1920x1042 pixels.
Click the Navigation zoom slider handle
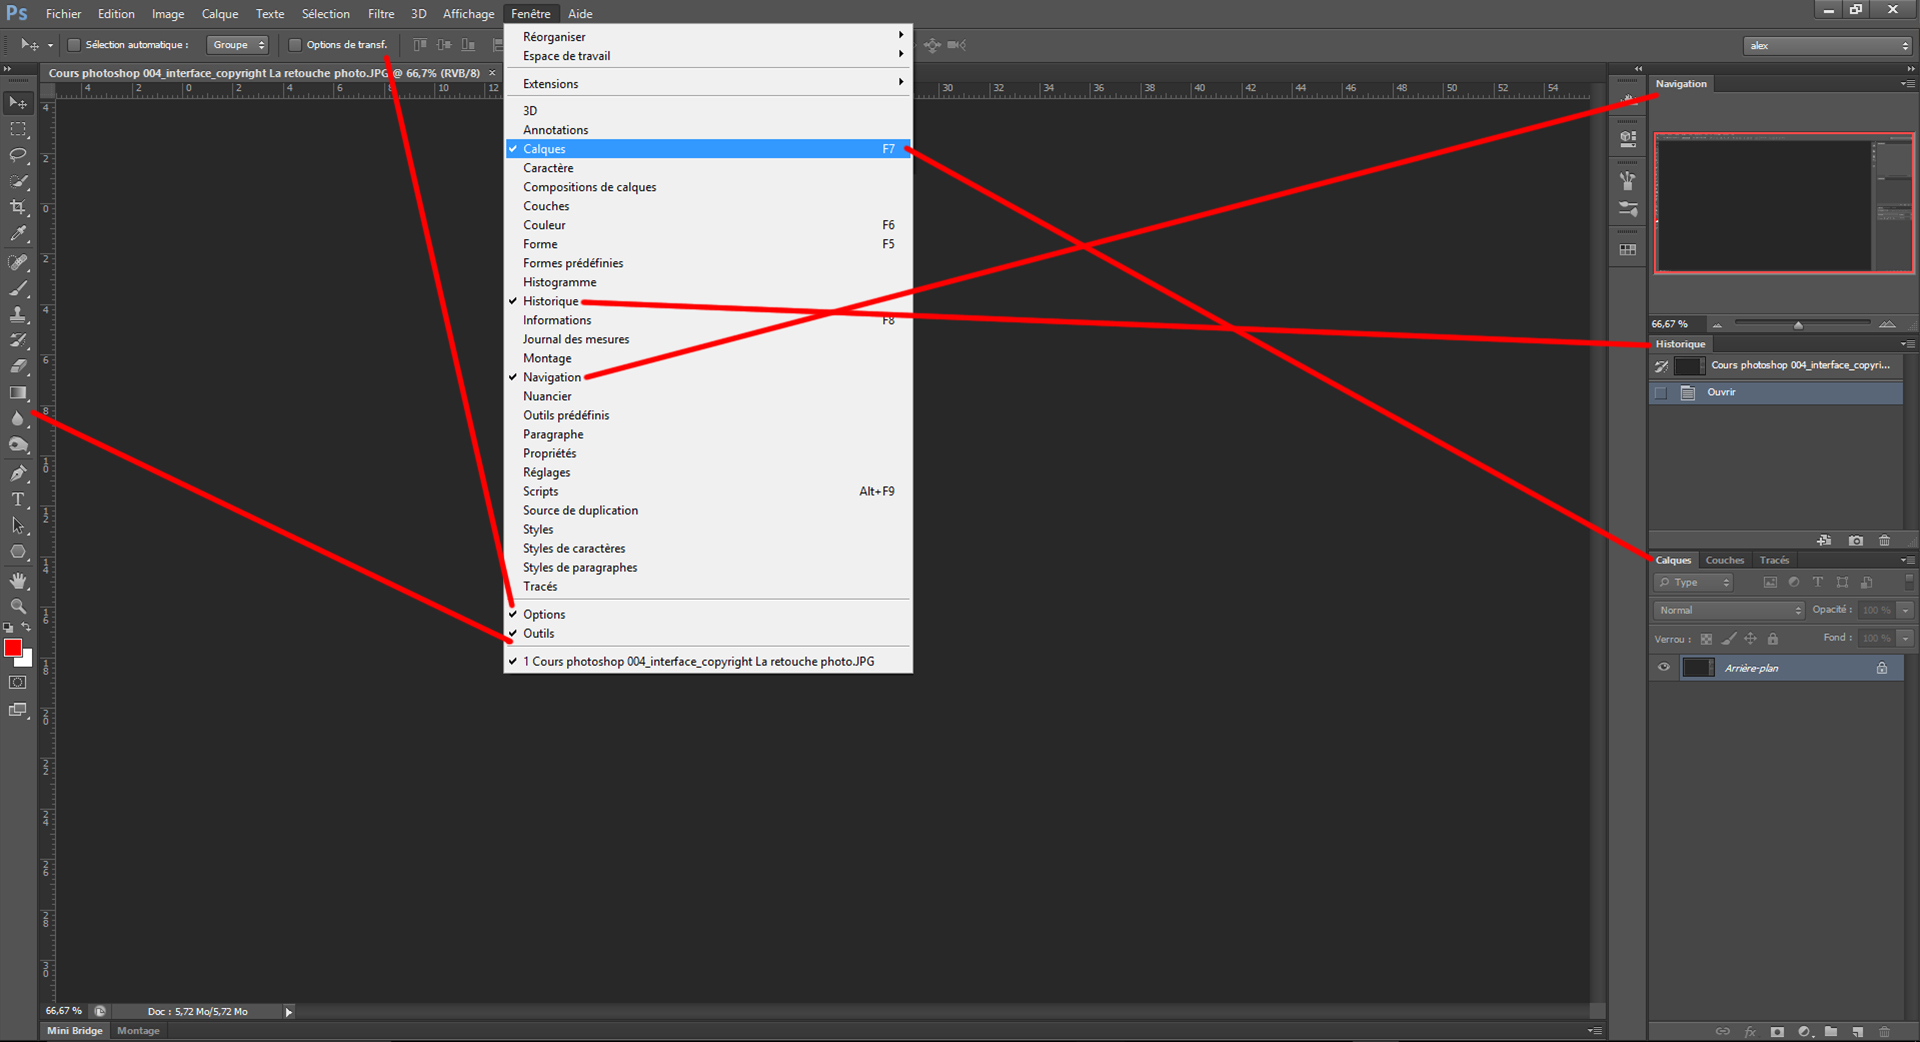click(1798, 324)
